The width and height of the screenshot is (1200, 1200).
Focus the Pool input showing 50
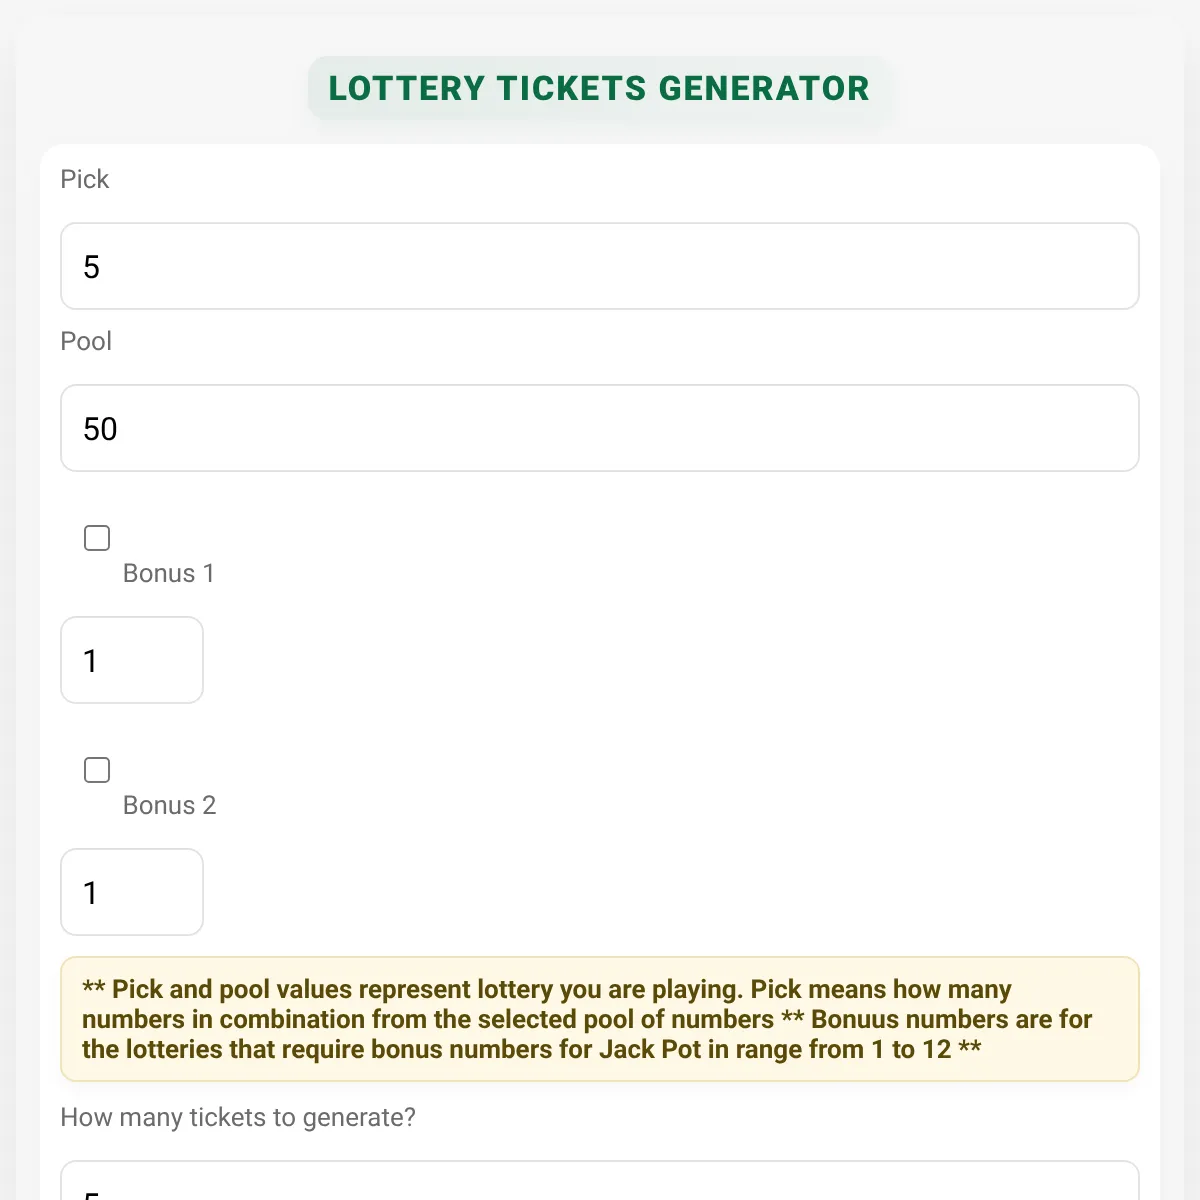600,428
